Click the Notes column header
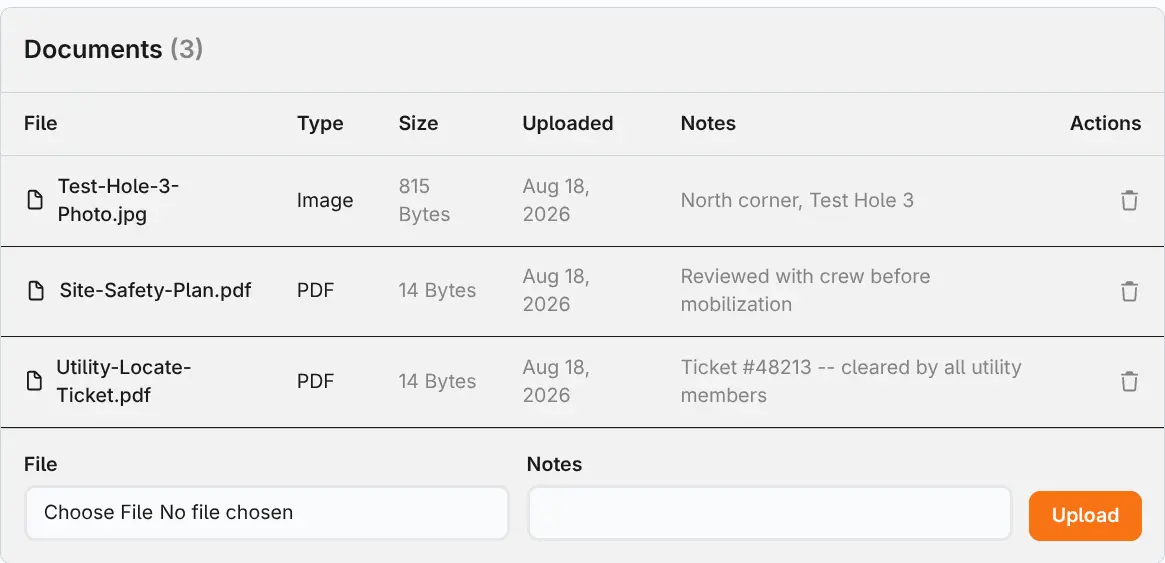Image resolution: width=1165 pixels, height=563 pixels. pyautogui.click(x=708, y=123)
